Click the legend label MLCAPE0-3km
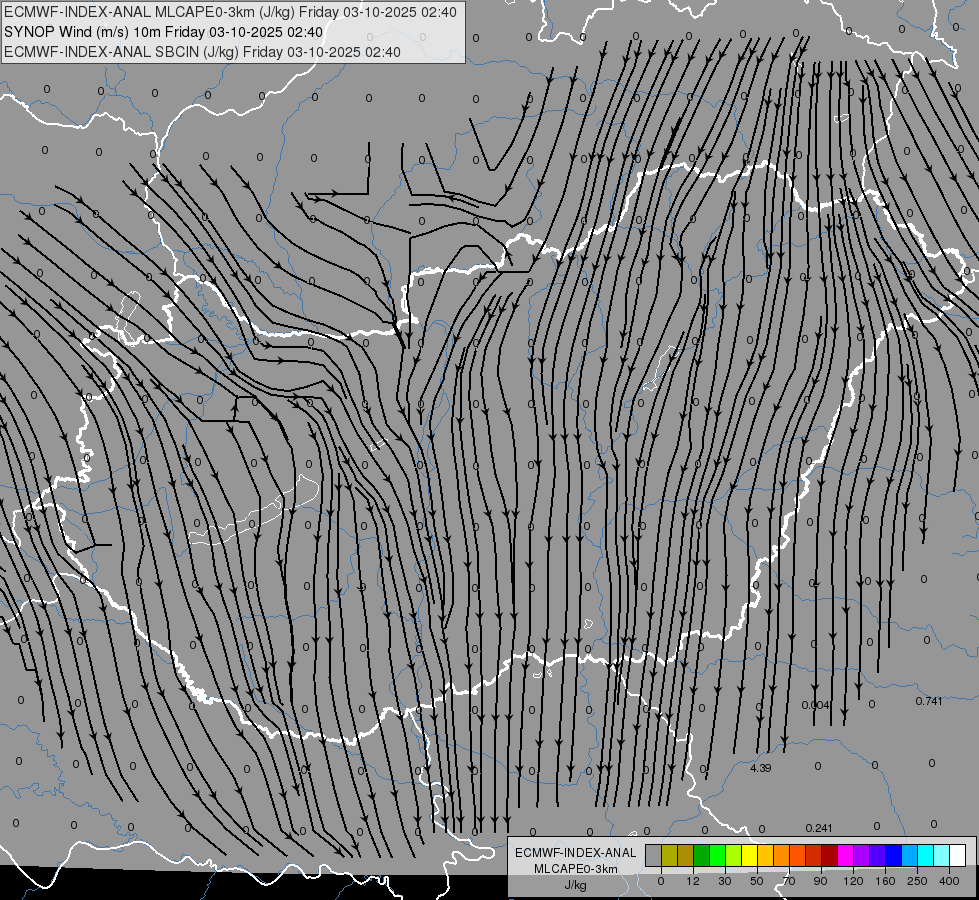Screen dimensions: 979x900 point(576,869)
